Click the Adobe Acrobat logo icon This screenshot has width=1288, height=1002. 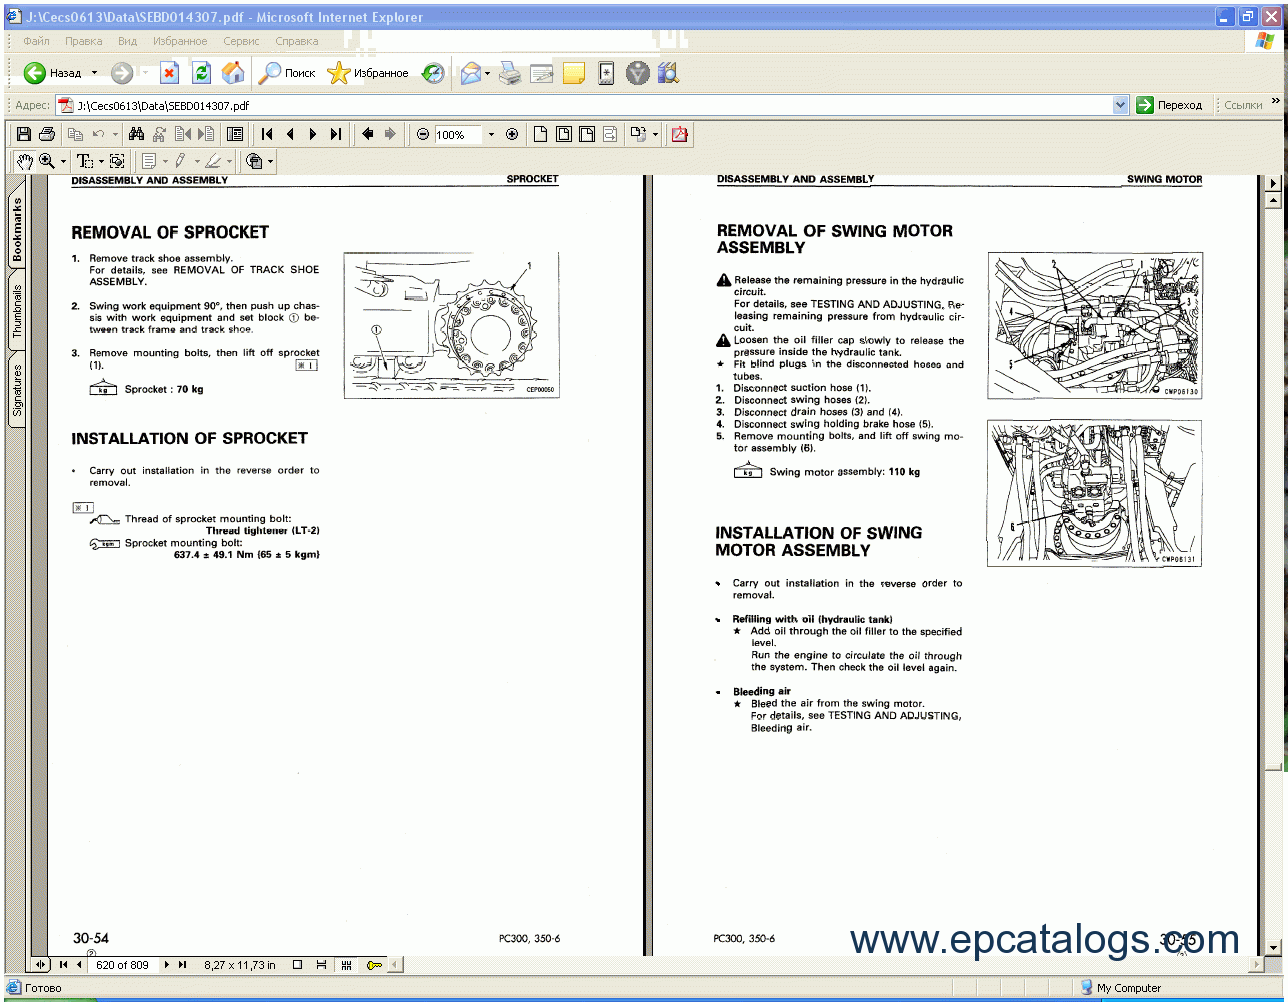point(680,134)
